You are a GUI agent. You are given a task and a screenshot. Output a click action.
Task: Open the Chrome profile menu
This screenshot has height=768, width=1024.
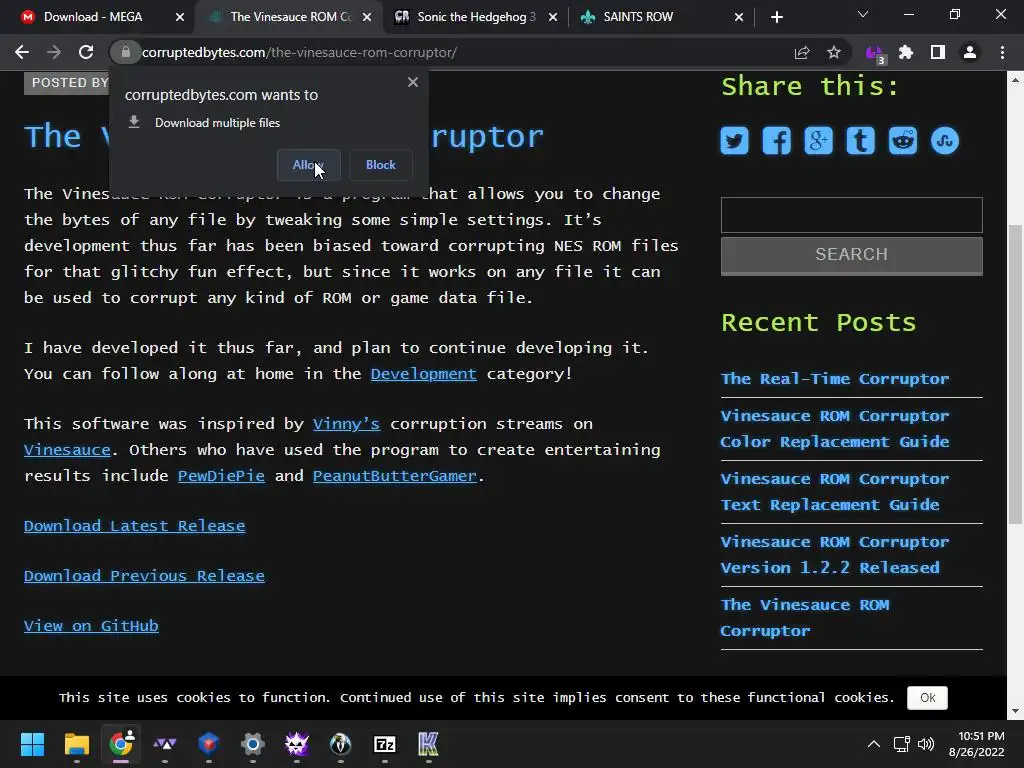(970, 52)
